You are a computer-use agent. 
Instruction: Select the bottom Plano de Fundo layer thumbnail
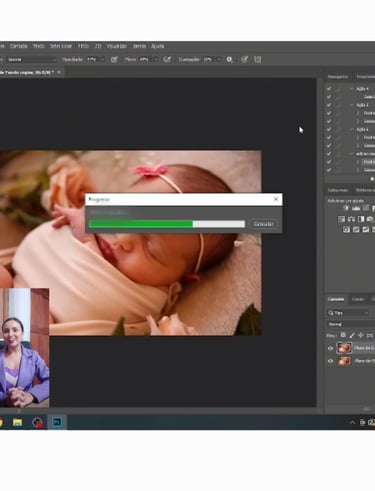[x=344, y=361]
